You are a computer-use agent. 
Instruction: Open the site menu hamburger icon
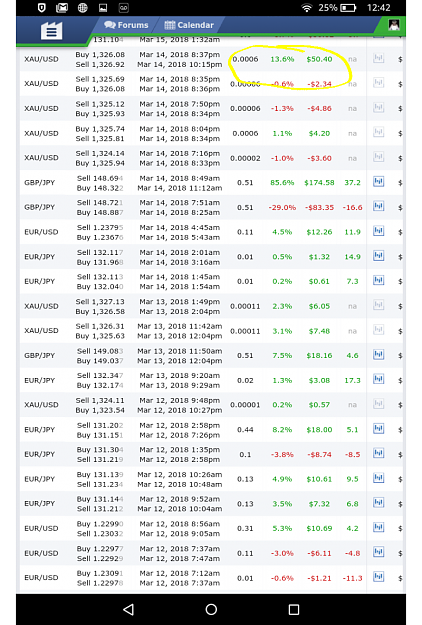coord(51,31)
